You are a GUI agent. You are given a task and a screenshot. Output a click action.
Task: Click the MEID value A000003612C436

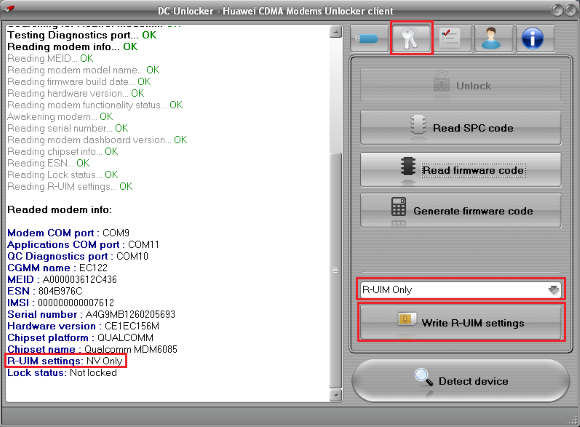point(80,279)
